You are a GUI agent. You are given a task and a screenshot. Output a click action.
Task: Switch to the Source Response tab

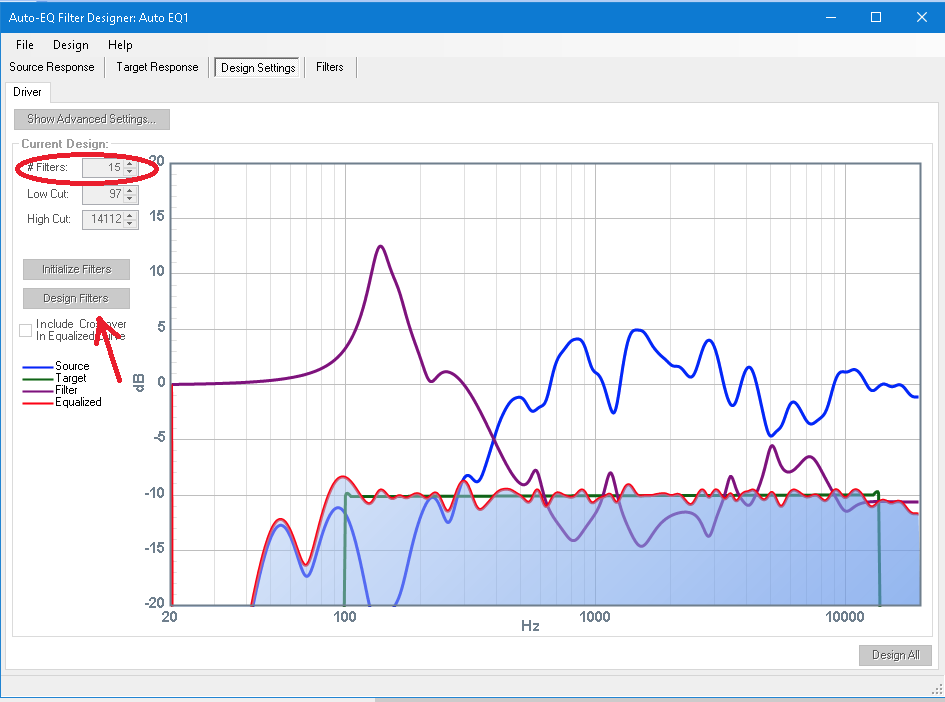click(52, 68)
